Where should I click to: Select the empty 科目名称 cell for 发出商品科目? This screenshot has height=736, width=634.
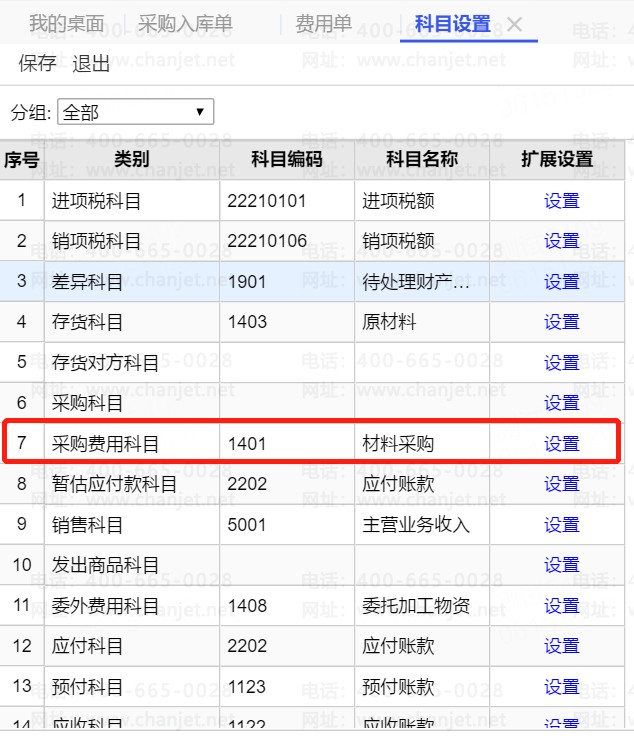421,566
